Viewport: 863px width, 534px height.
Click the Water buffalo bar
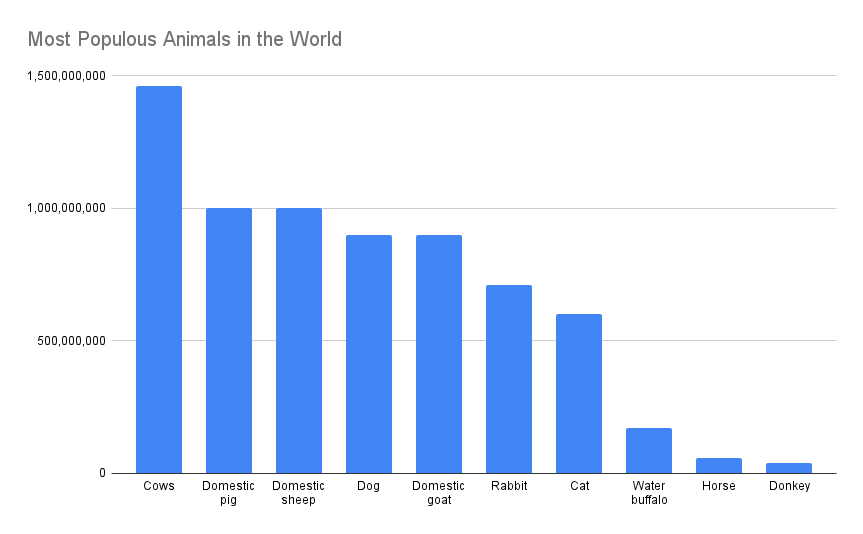click(x=649, y=451)
